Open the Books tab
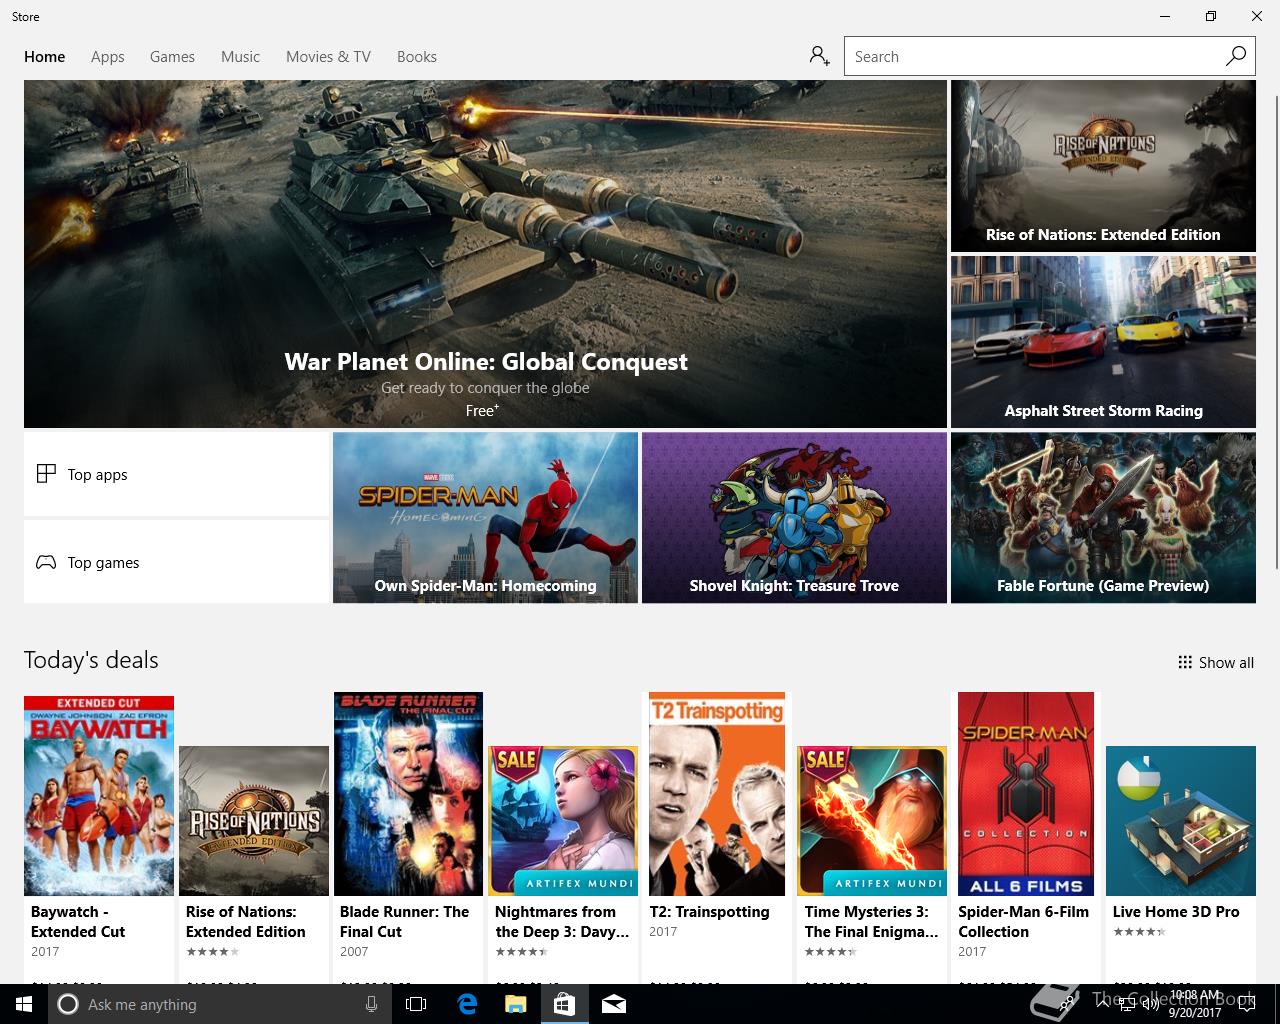The height and width of the screenshot is (1024, 1280). (416, 57)
